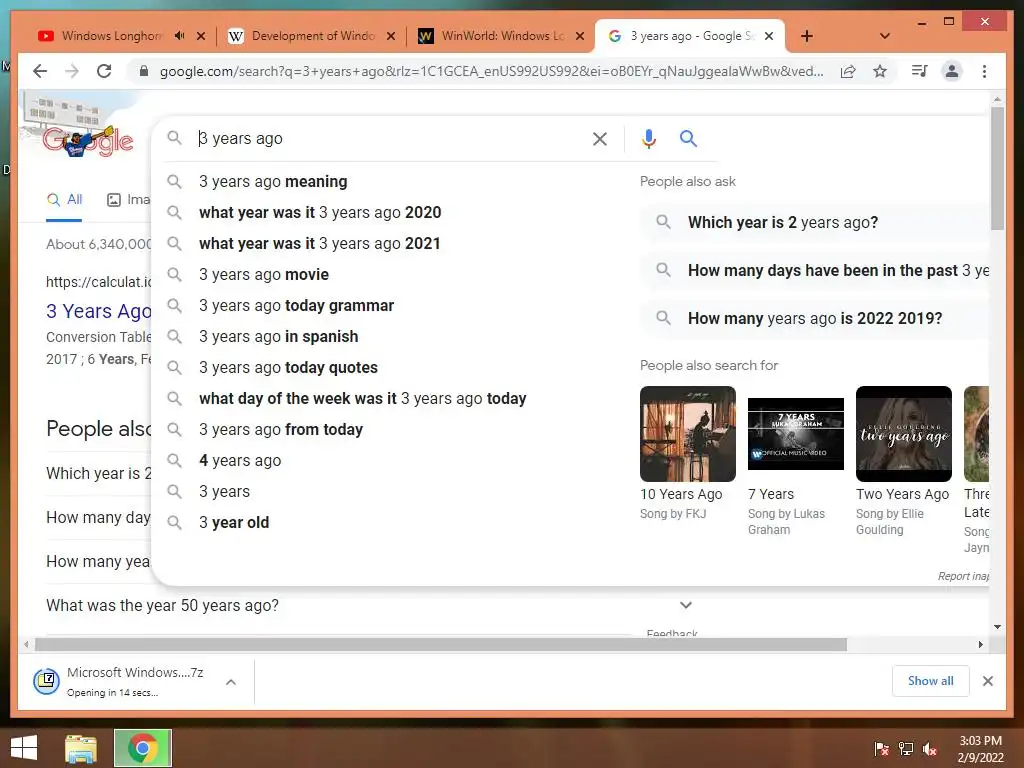Image resolution: width=1024 pixels, height=768 pixels.
Task: Click the vertical scrollbar thumb
Action: (x=997, y=168)
